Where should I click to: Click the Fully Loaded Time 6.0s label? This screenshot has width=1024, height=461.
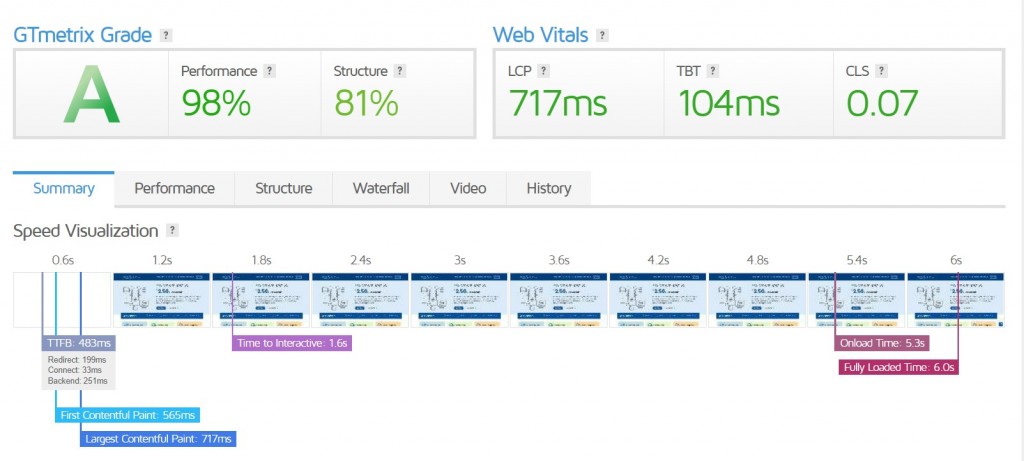click(898, 368)
